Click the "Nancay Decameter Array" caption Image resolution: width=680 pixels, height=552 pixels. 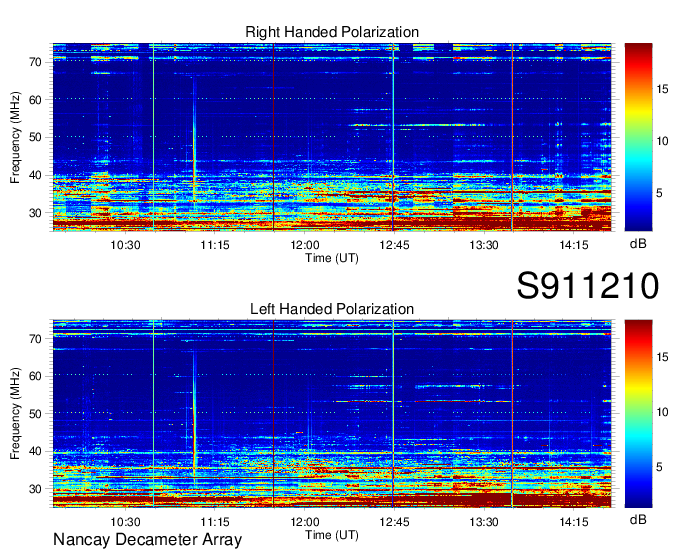pos(147,540)
